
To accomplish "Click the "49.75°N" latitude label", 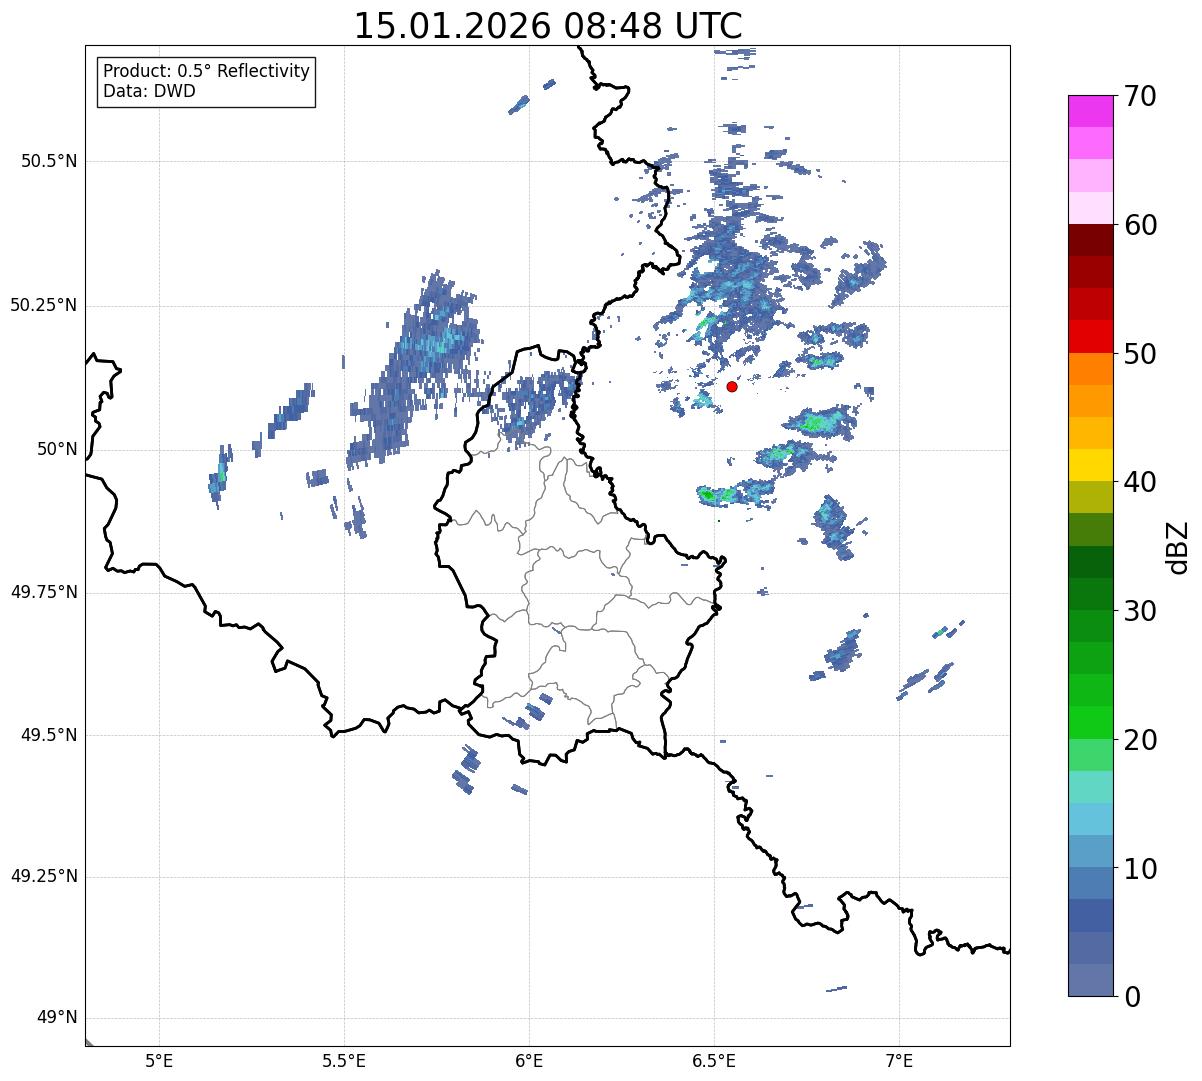I will [44, 592].
